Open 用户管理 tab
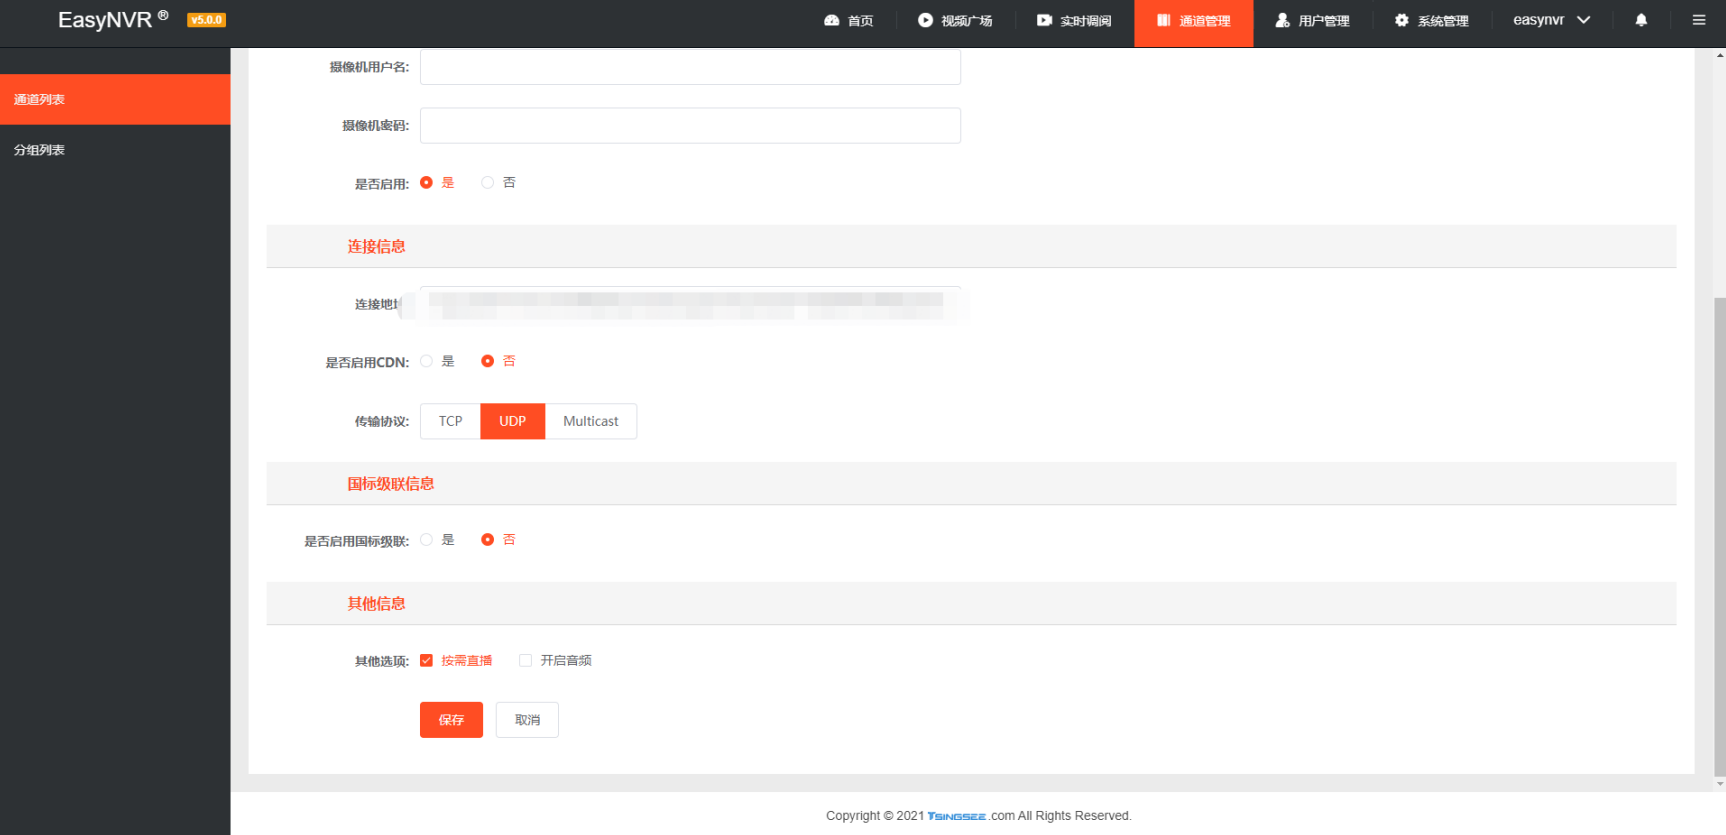 tap(1312, 21)
